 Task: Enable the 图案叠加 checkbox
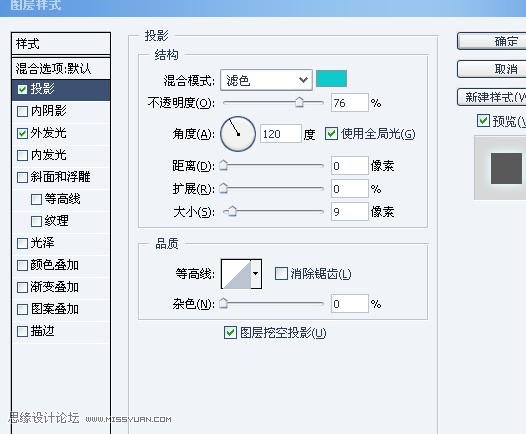(22, 309)
